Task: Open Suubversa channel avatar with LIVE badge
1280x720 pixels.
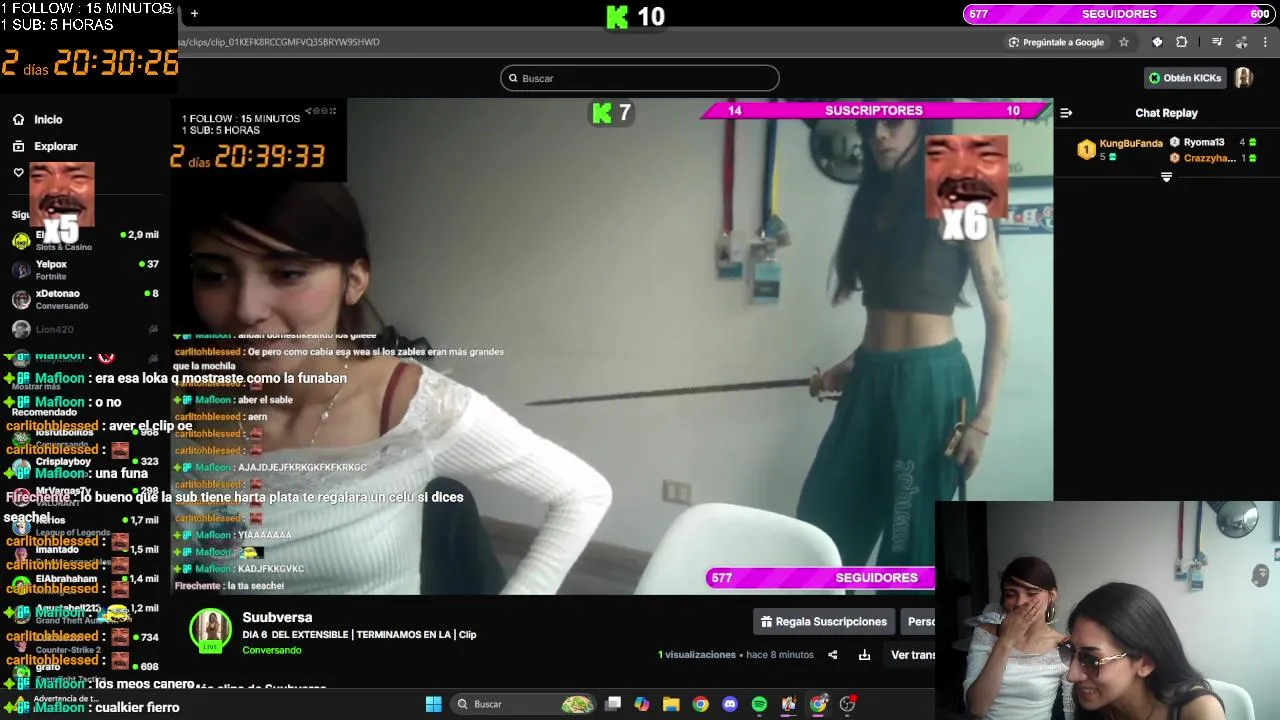Action: point(211,630)
